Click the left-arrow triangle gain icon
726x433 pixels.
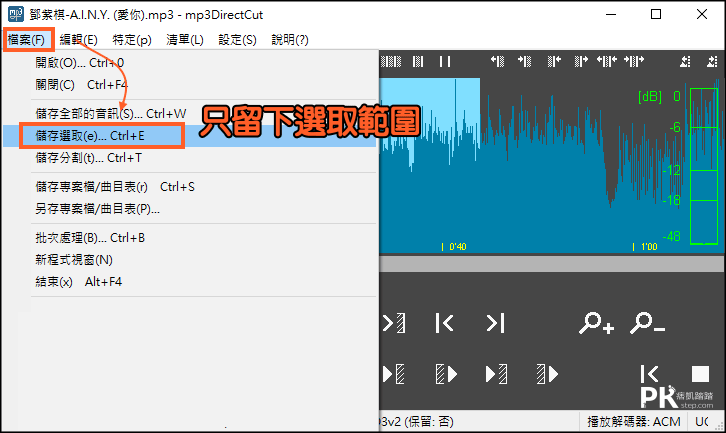(x=685, y=61)
